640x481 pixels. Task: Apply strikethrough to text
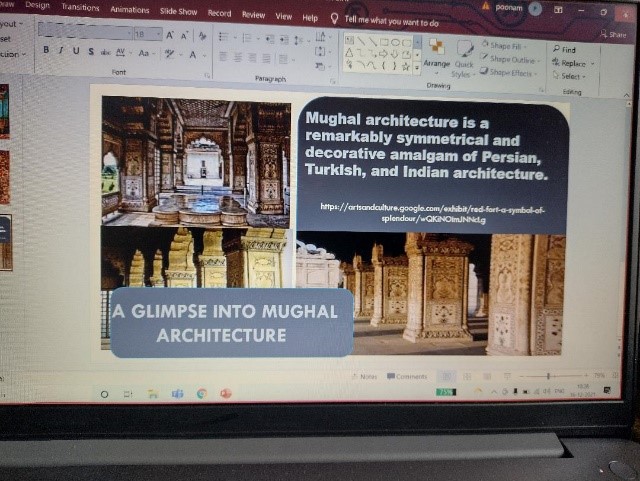(106, 52)
